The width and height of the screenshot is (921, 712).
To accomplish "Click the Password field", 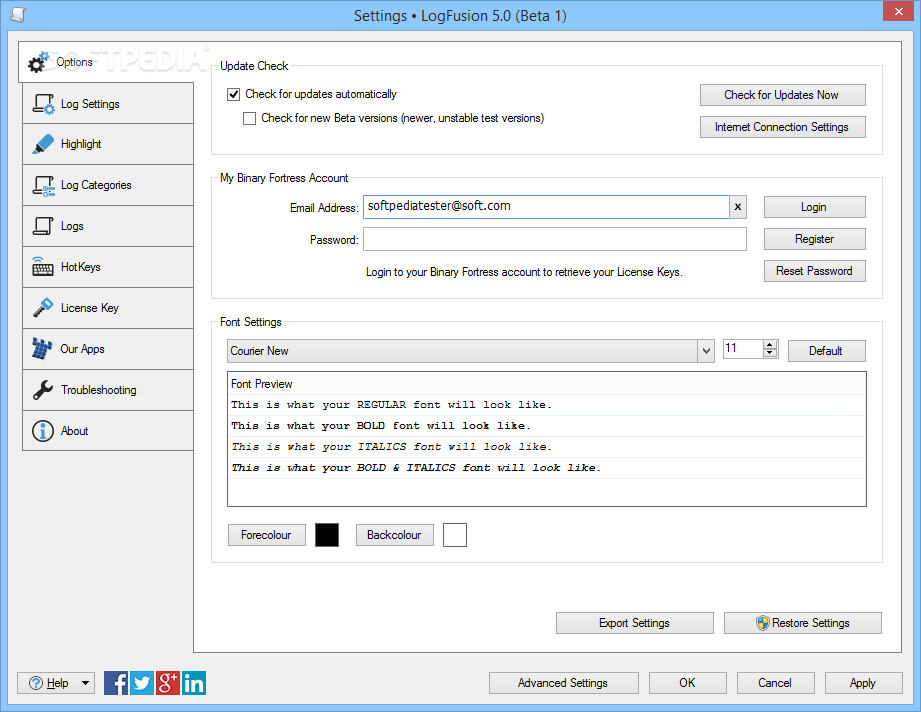I will coord(554,239).
